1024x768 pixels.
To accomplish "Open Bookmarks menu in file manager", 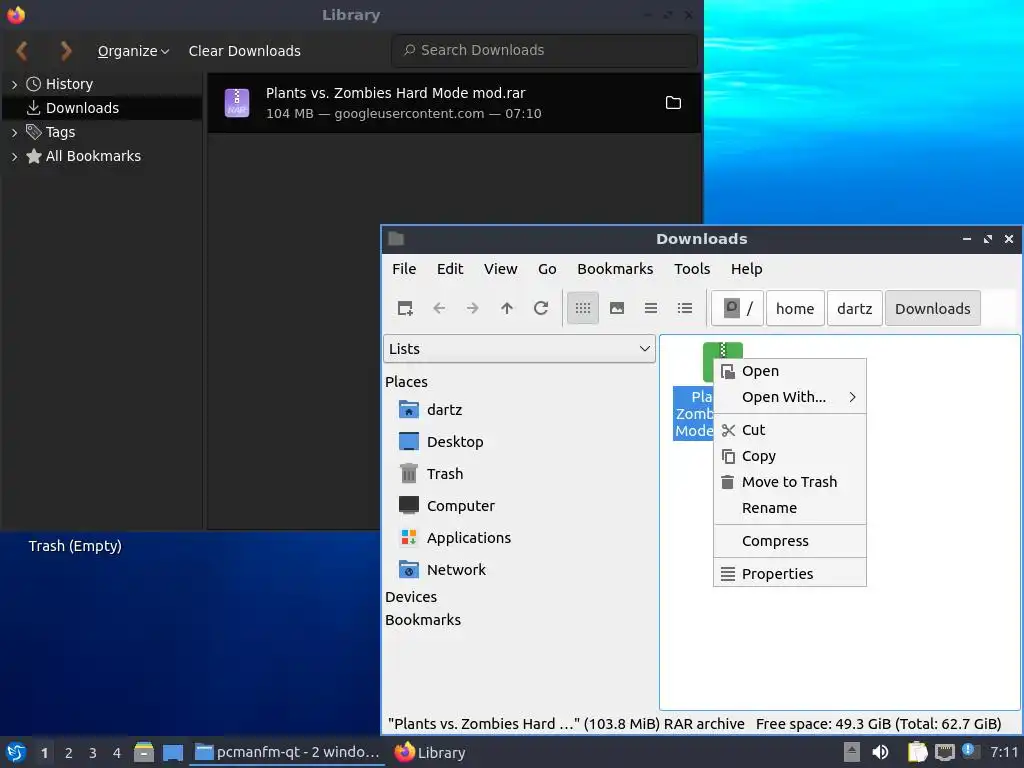I will tap(615, 269).
